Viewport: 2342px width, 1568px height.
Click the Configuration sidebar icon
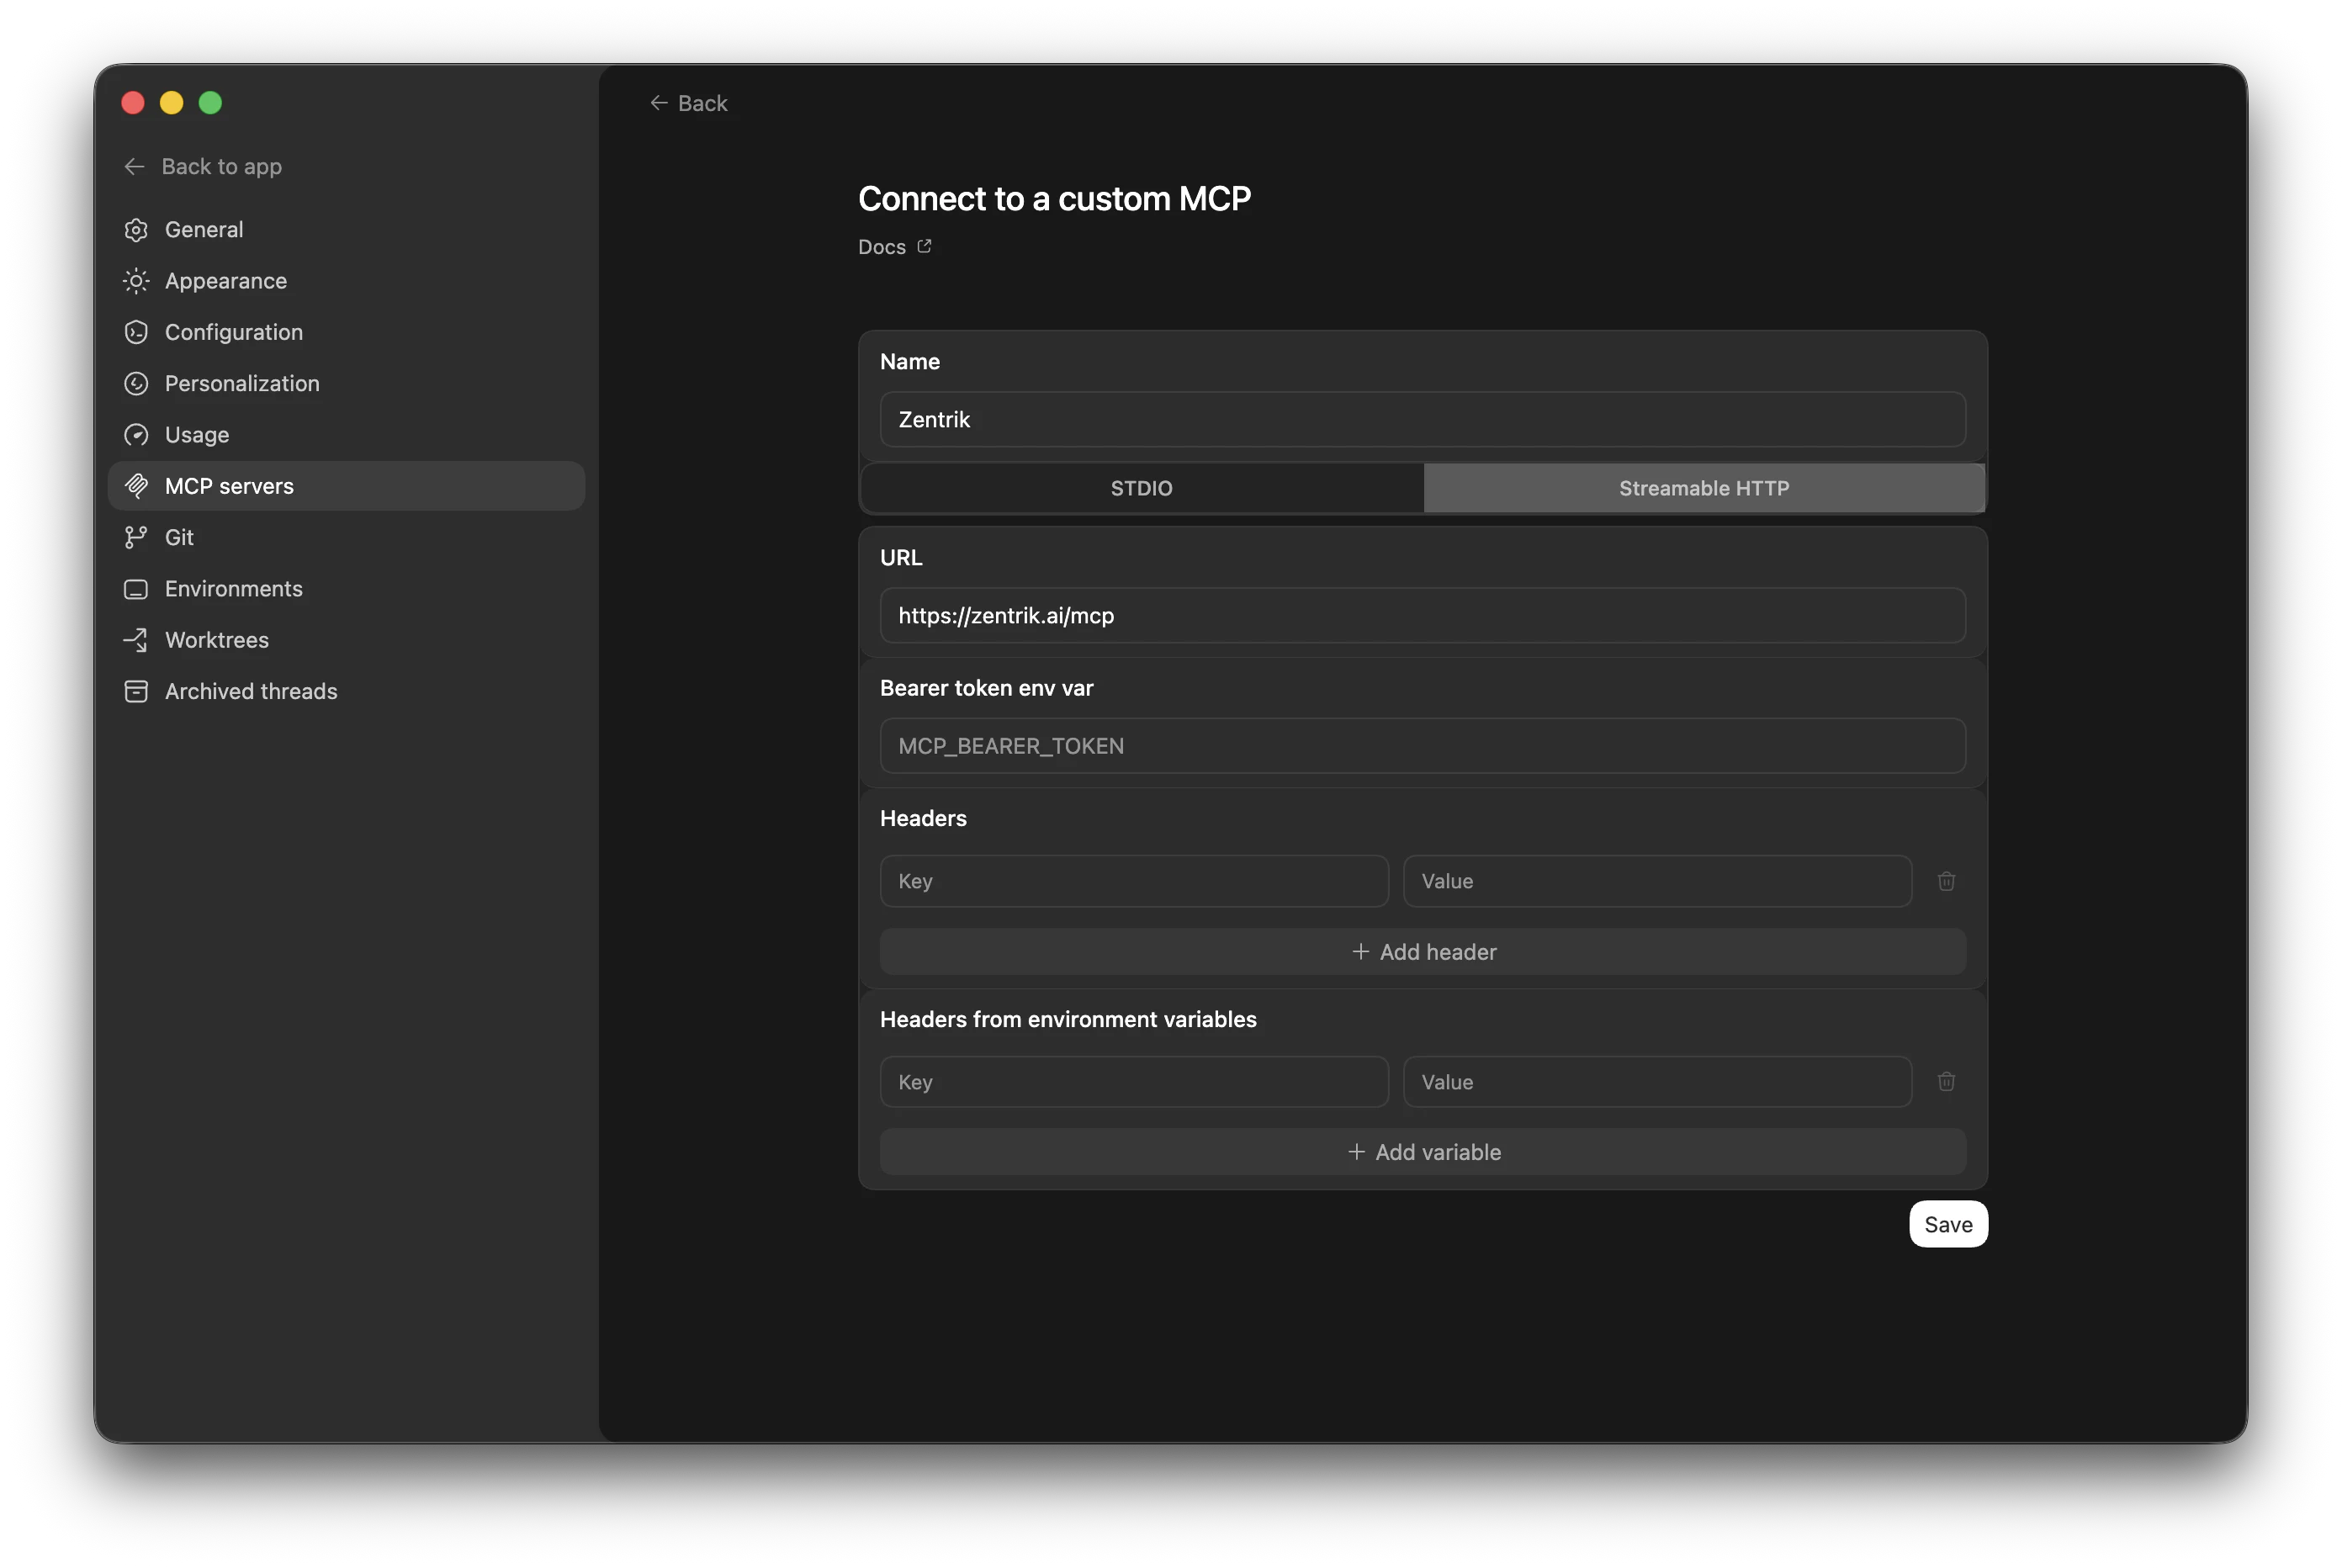click(137, 332)
